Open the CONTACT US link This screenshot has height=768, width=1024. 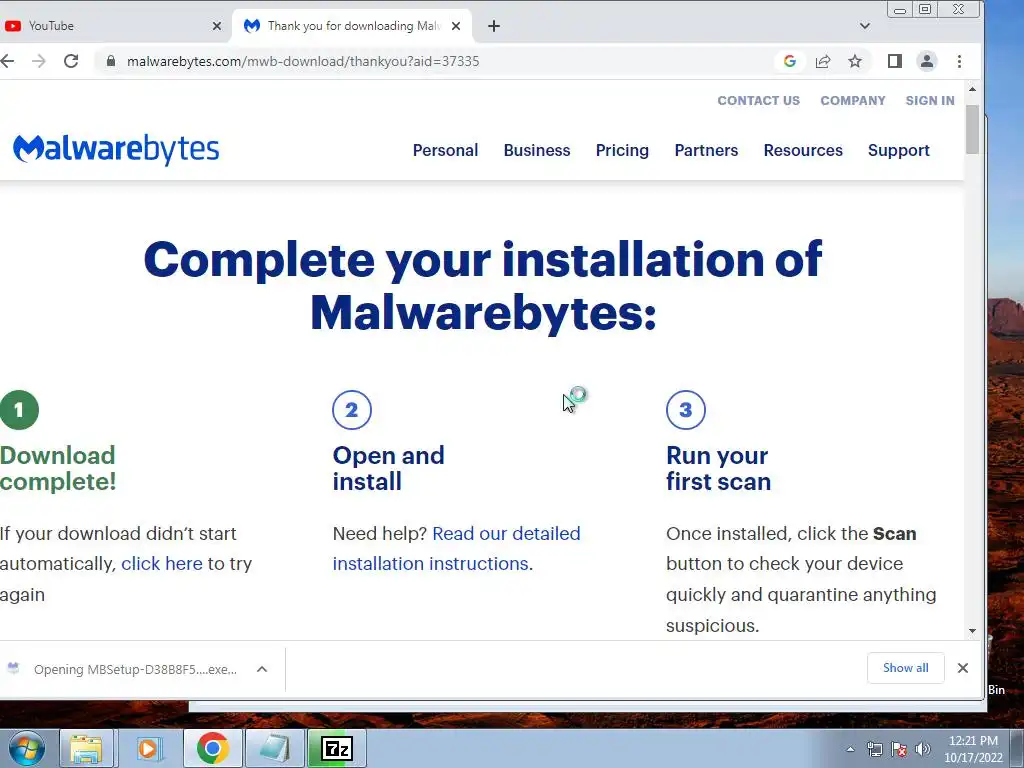(x=758, y=101)
